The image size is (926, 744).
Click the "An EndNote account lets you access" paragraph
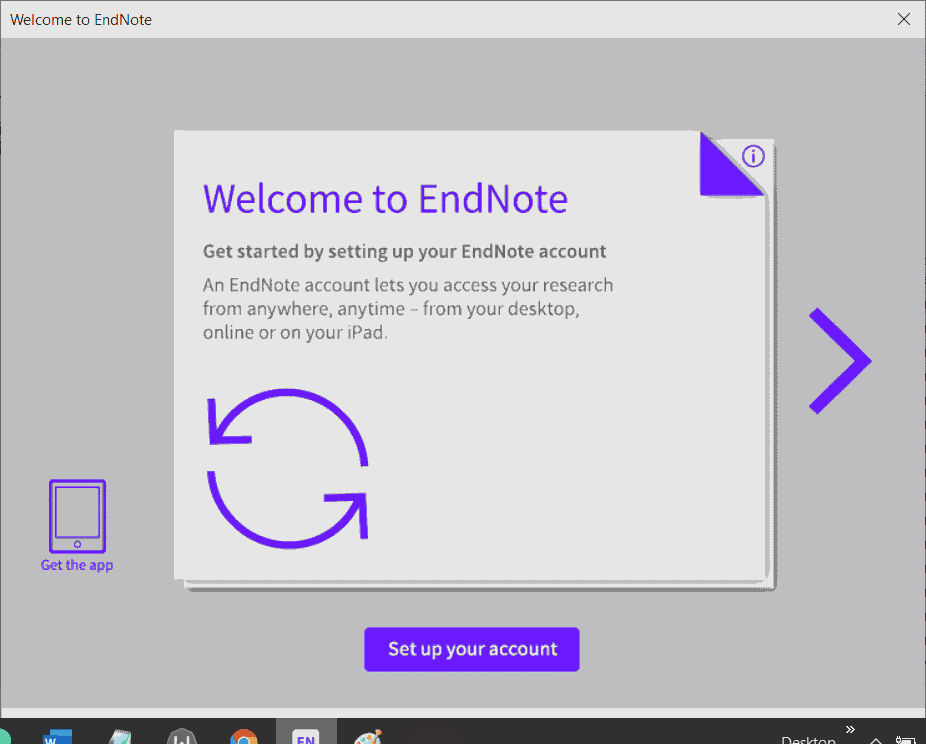pos(408,309)
